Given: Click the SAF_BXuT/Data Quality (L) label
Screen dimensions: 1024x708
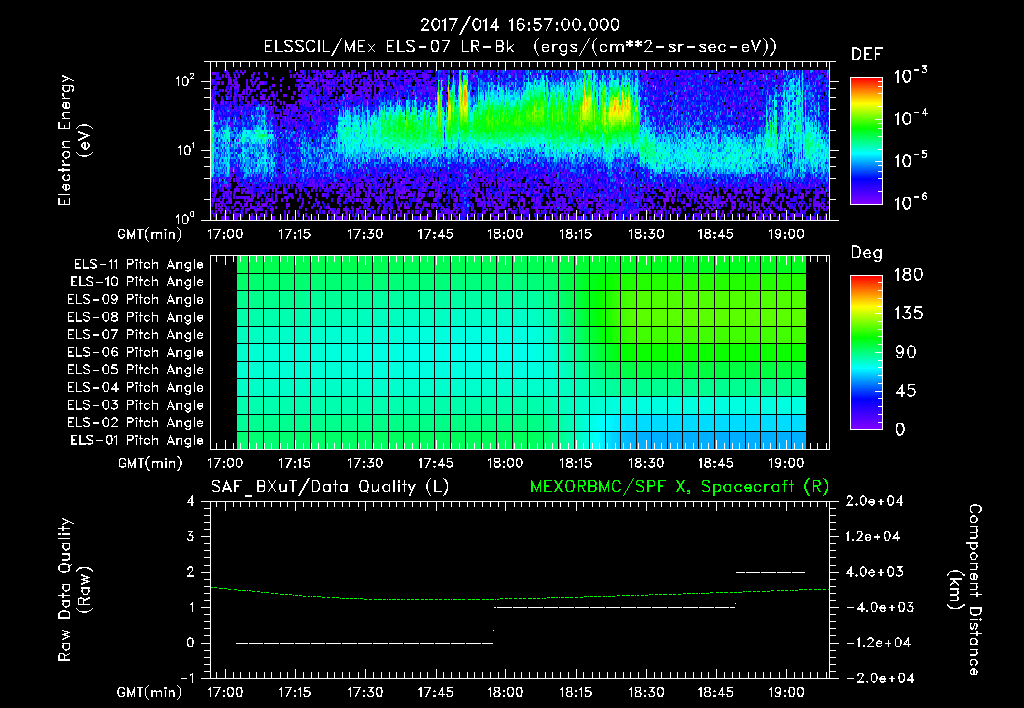Looking at the screenshot, I should point(330,487).
